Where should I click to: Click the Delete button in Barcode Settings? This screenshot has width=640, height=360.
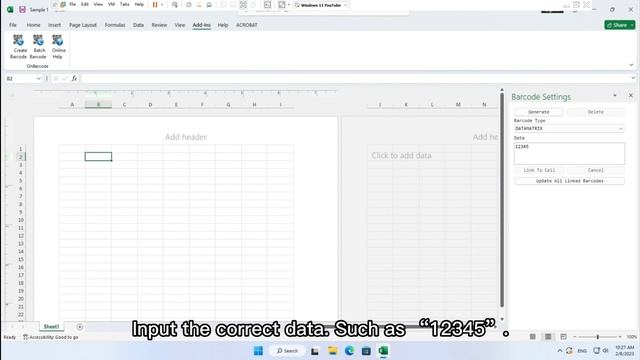pos(596,112)
